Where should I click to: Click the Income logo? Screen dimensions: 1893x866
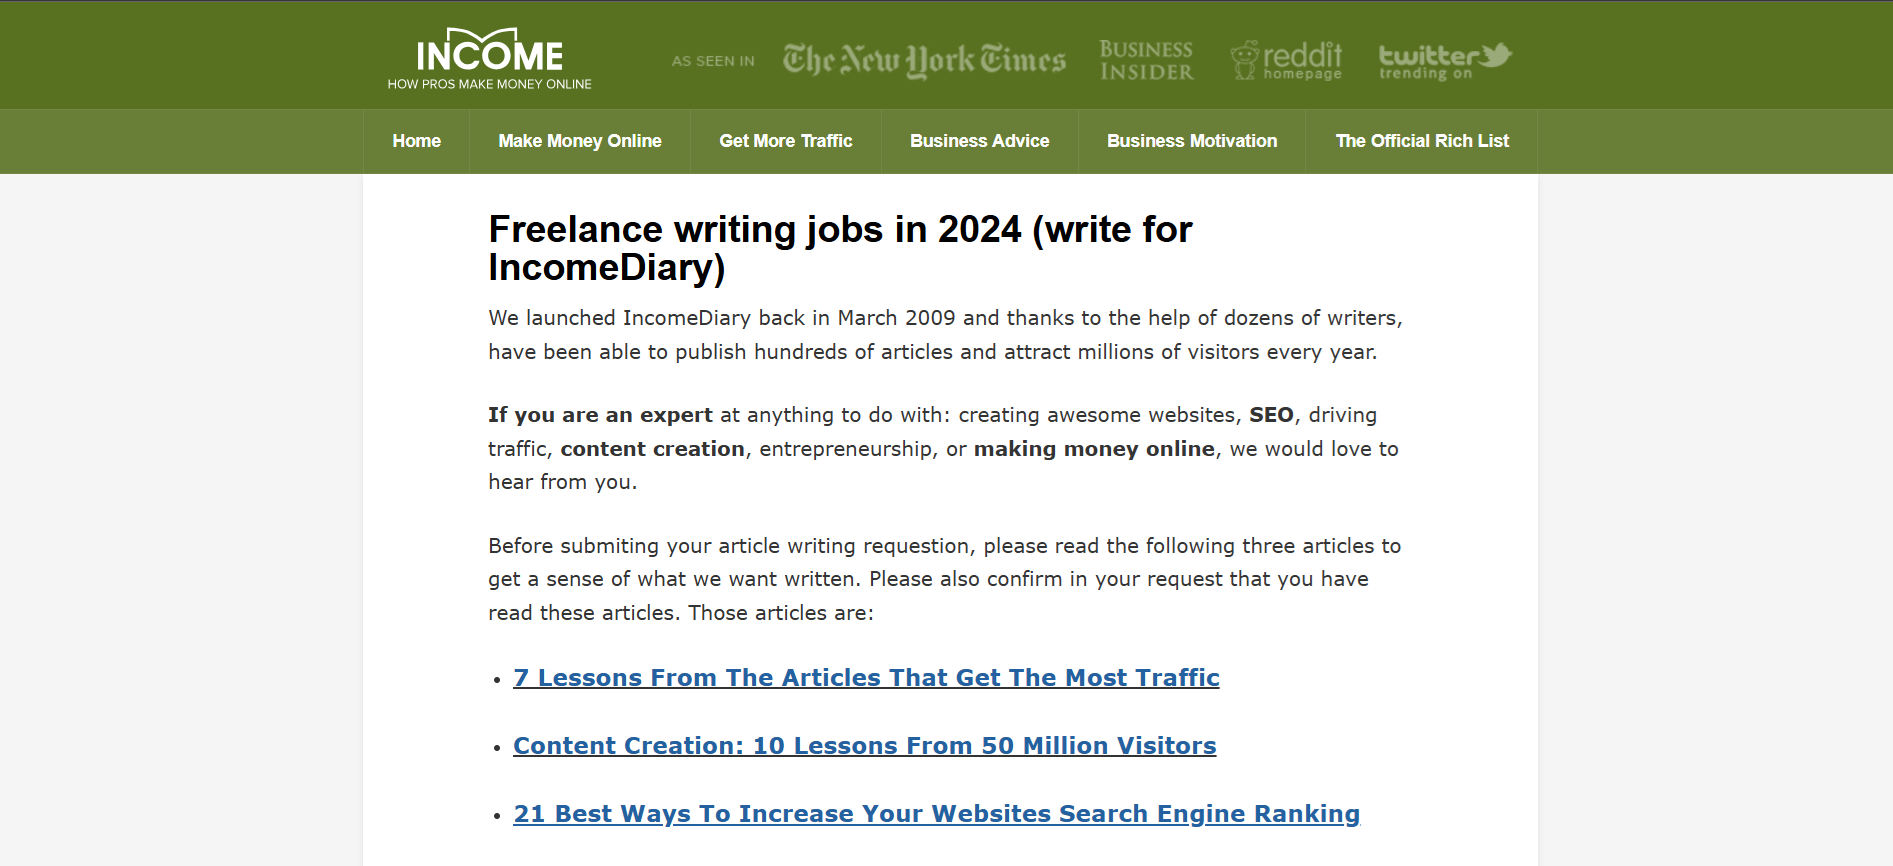click(489, 57)
